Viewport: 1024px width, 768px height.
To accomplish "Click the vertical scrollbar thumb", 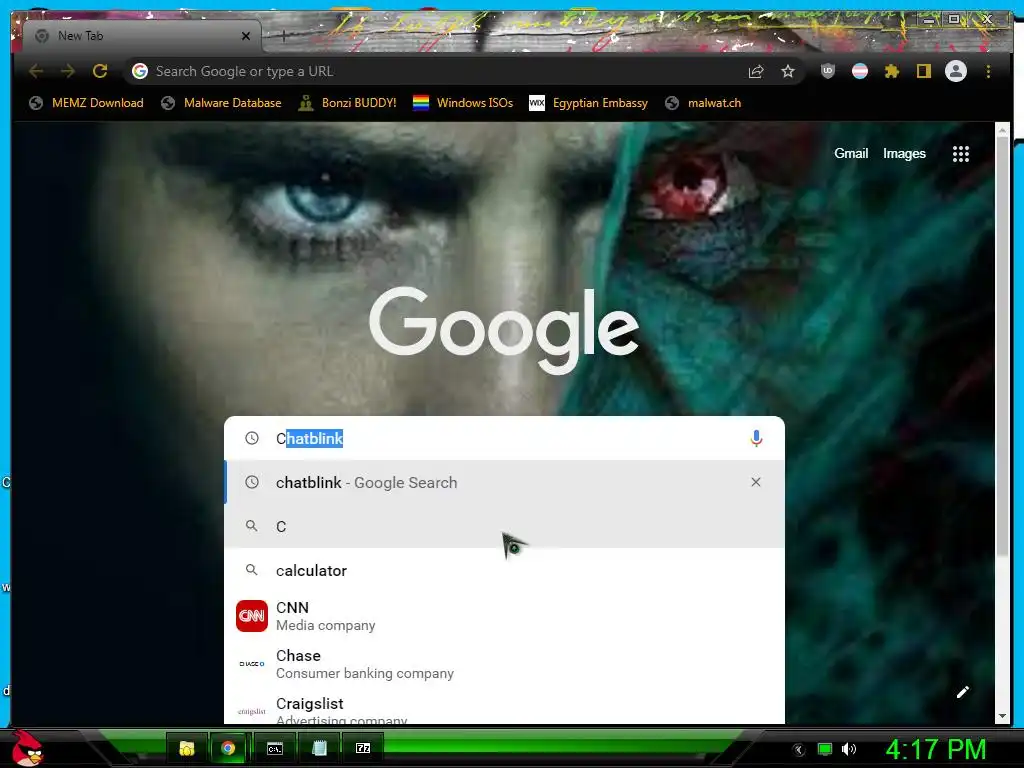I will [x=1002, y=346].
